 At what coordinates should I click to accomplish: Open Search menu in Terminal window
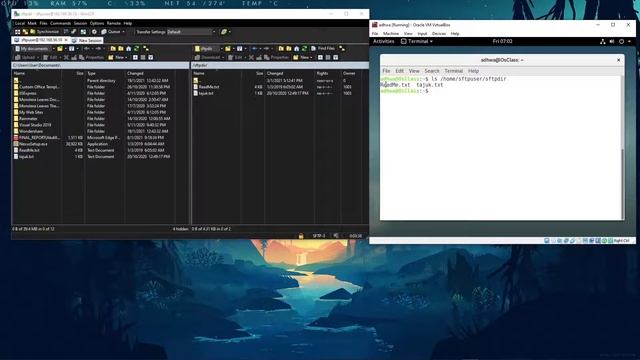[432, 71]
